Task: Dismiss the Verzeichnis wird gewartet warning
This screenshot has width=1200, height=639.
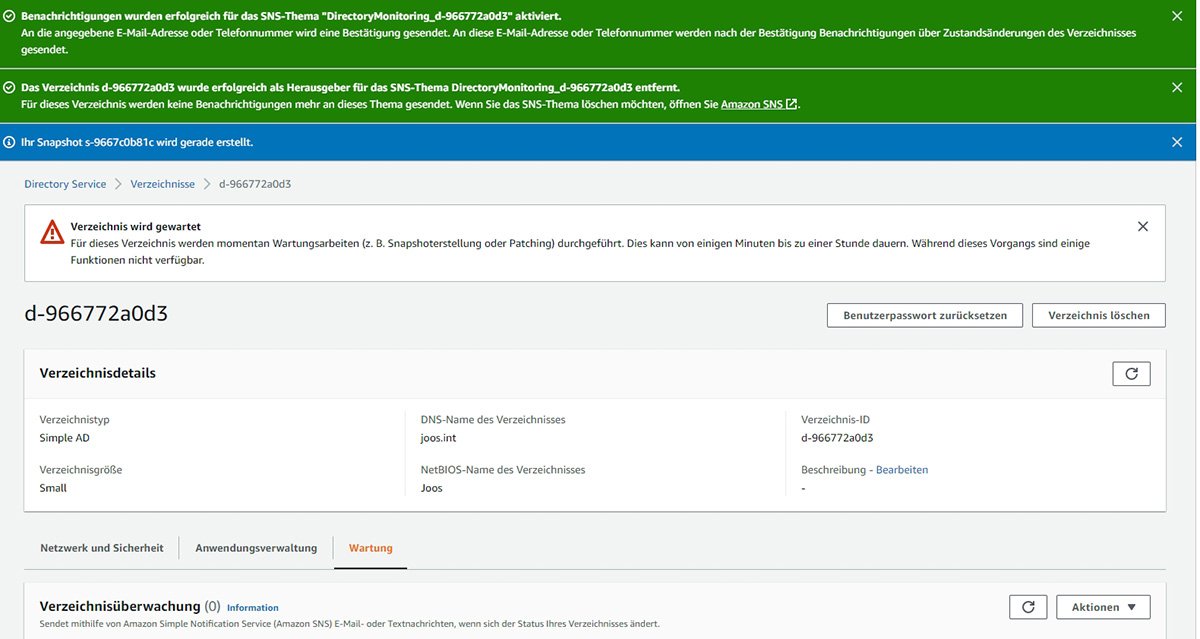Action: (x=1142, y=225)
